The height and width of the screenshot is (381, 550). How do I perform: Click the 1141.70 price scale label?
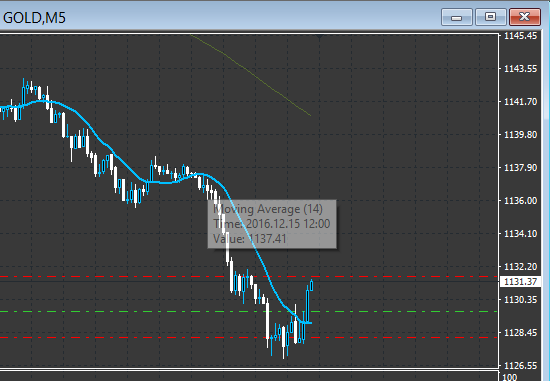[x=520, y=102]
